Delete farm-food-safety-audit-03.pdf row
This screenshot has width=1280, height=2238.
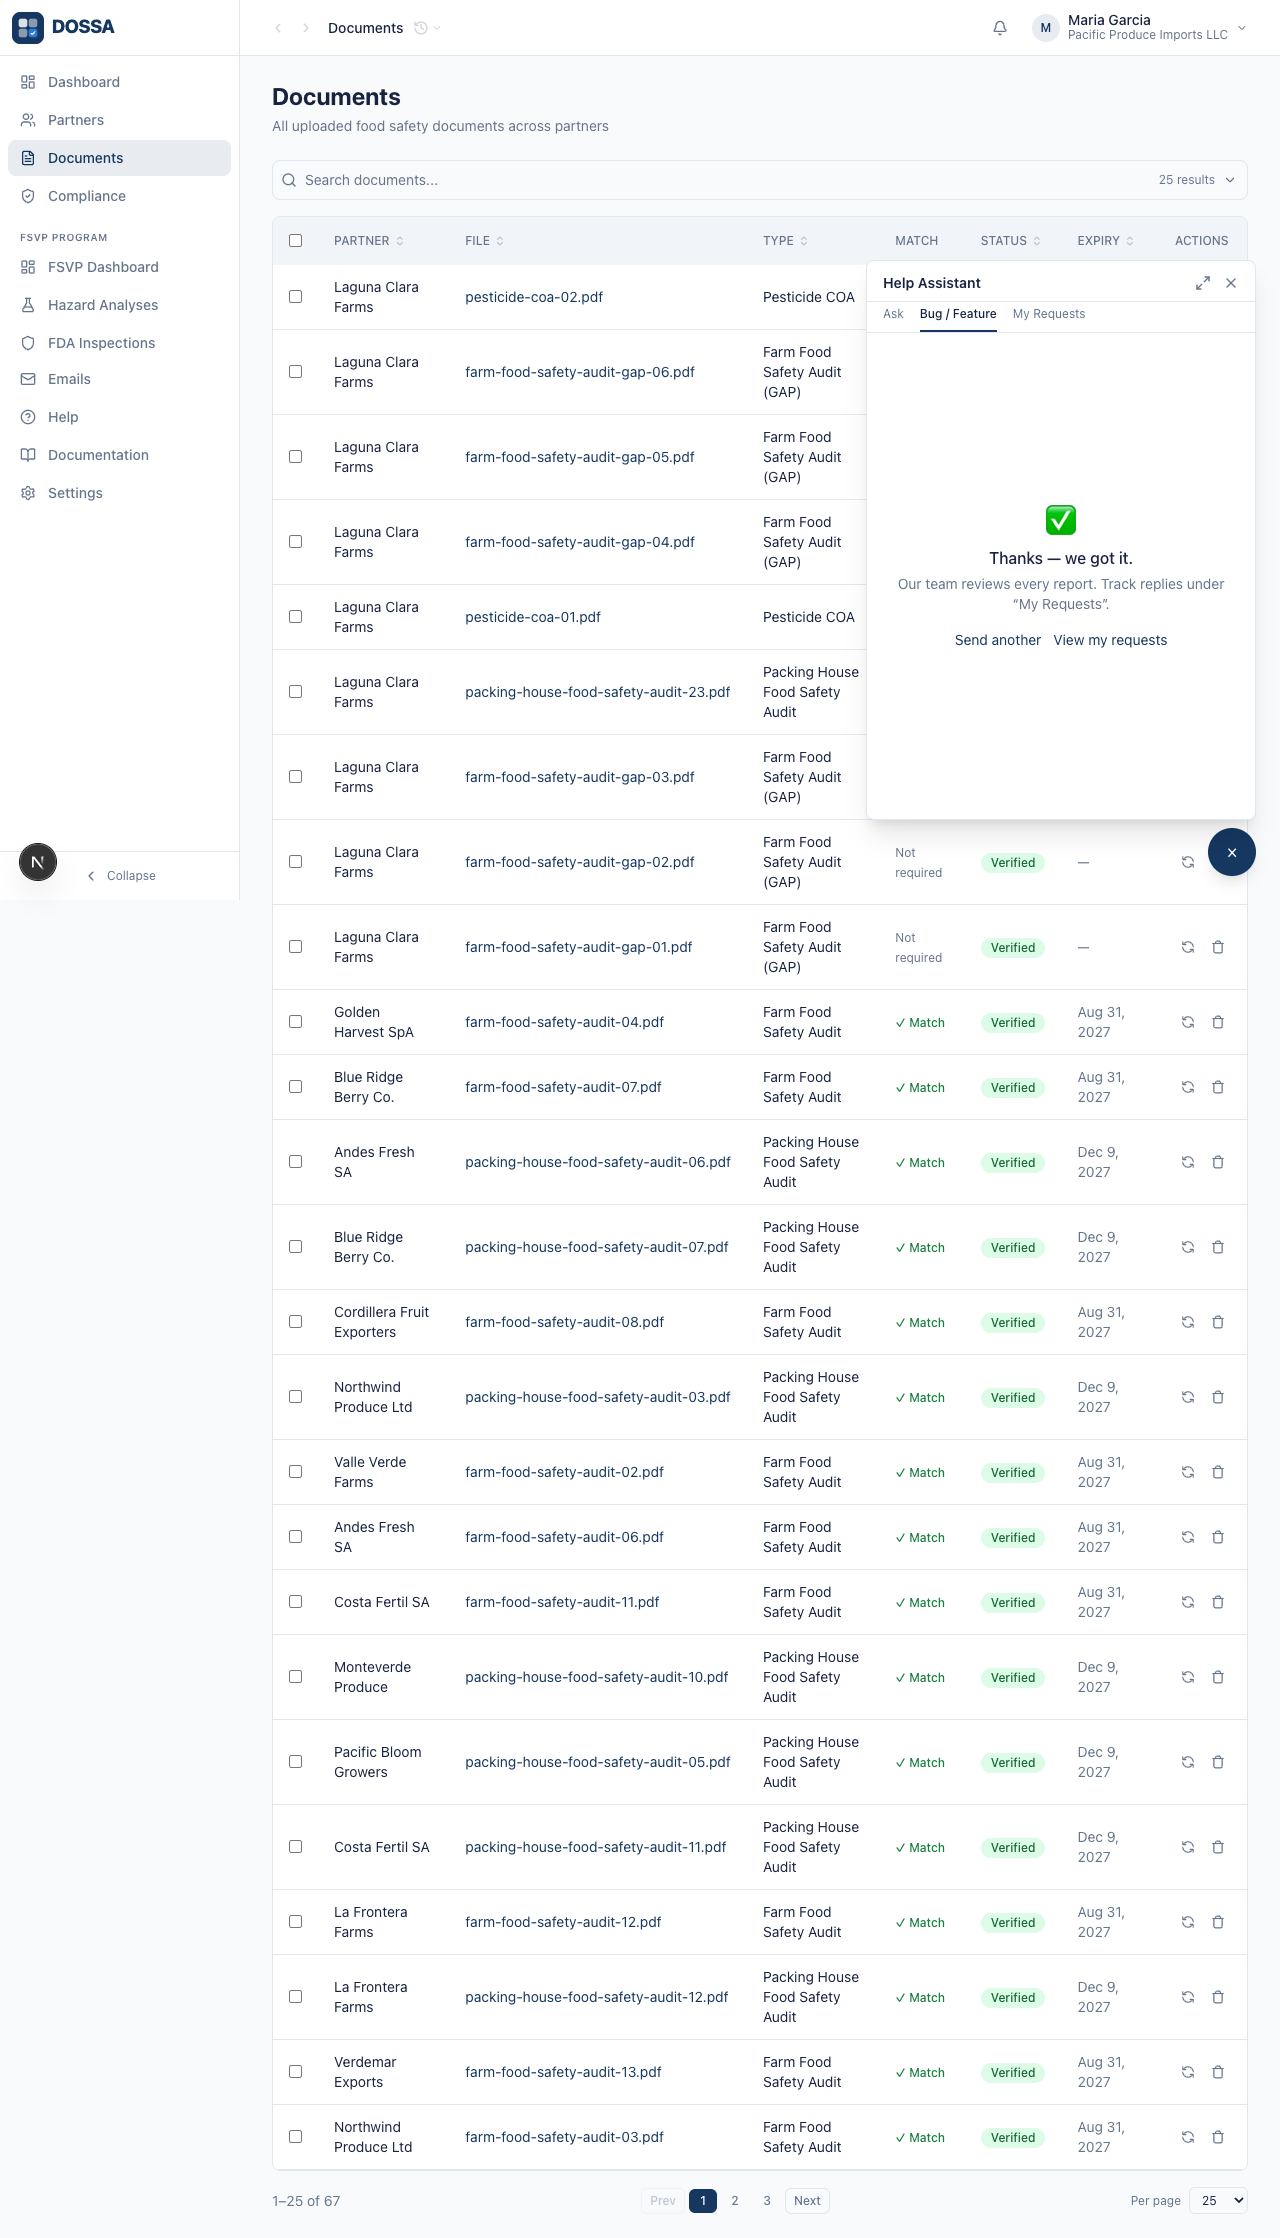tap(1218, 2137)
